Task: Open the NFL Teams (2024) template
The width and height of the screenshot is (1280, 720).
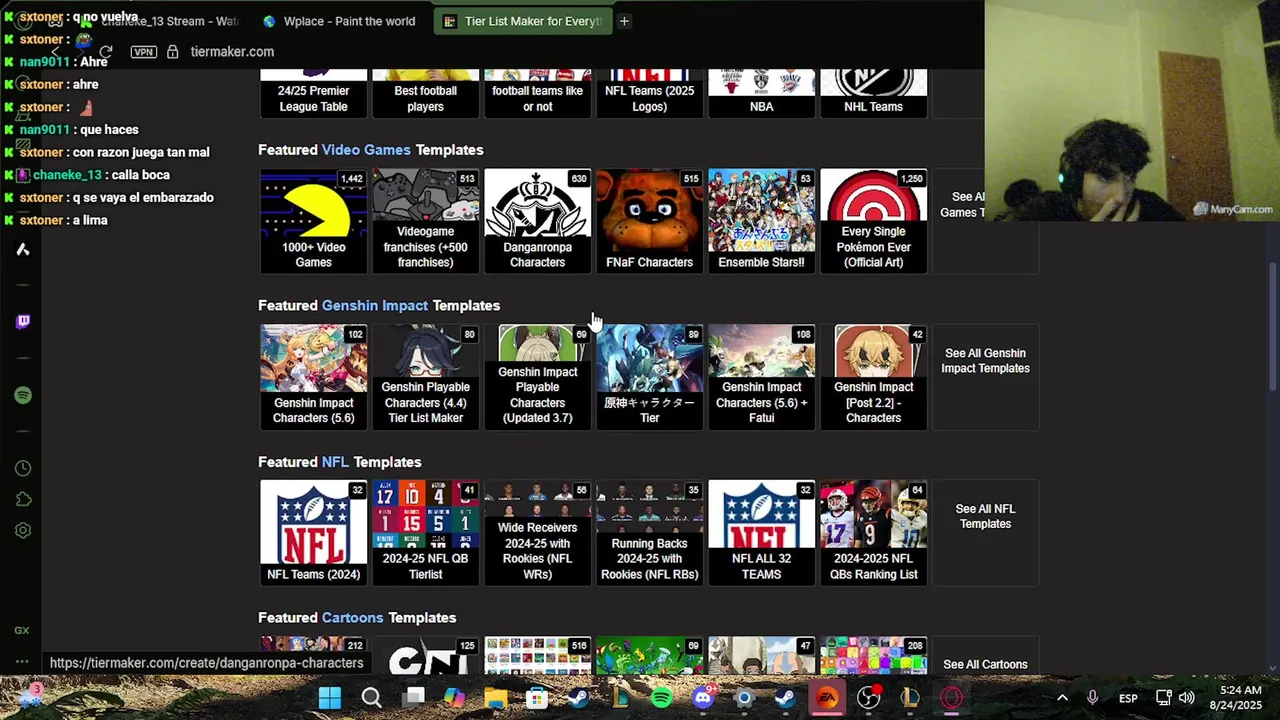Action: pos(313,533)
